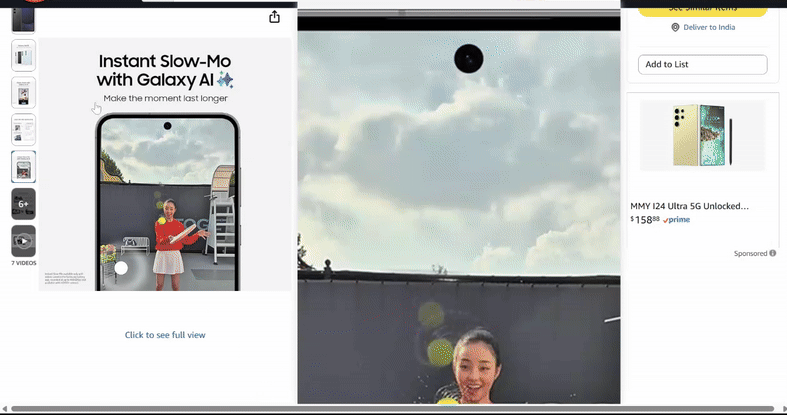Open the 6+ more images thumbnail

pos(23,204)
